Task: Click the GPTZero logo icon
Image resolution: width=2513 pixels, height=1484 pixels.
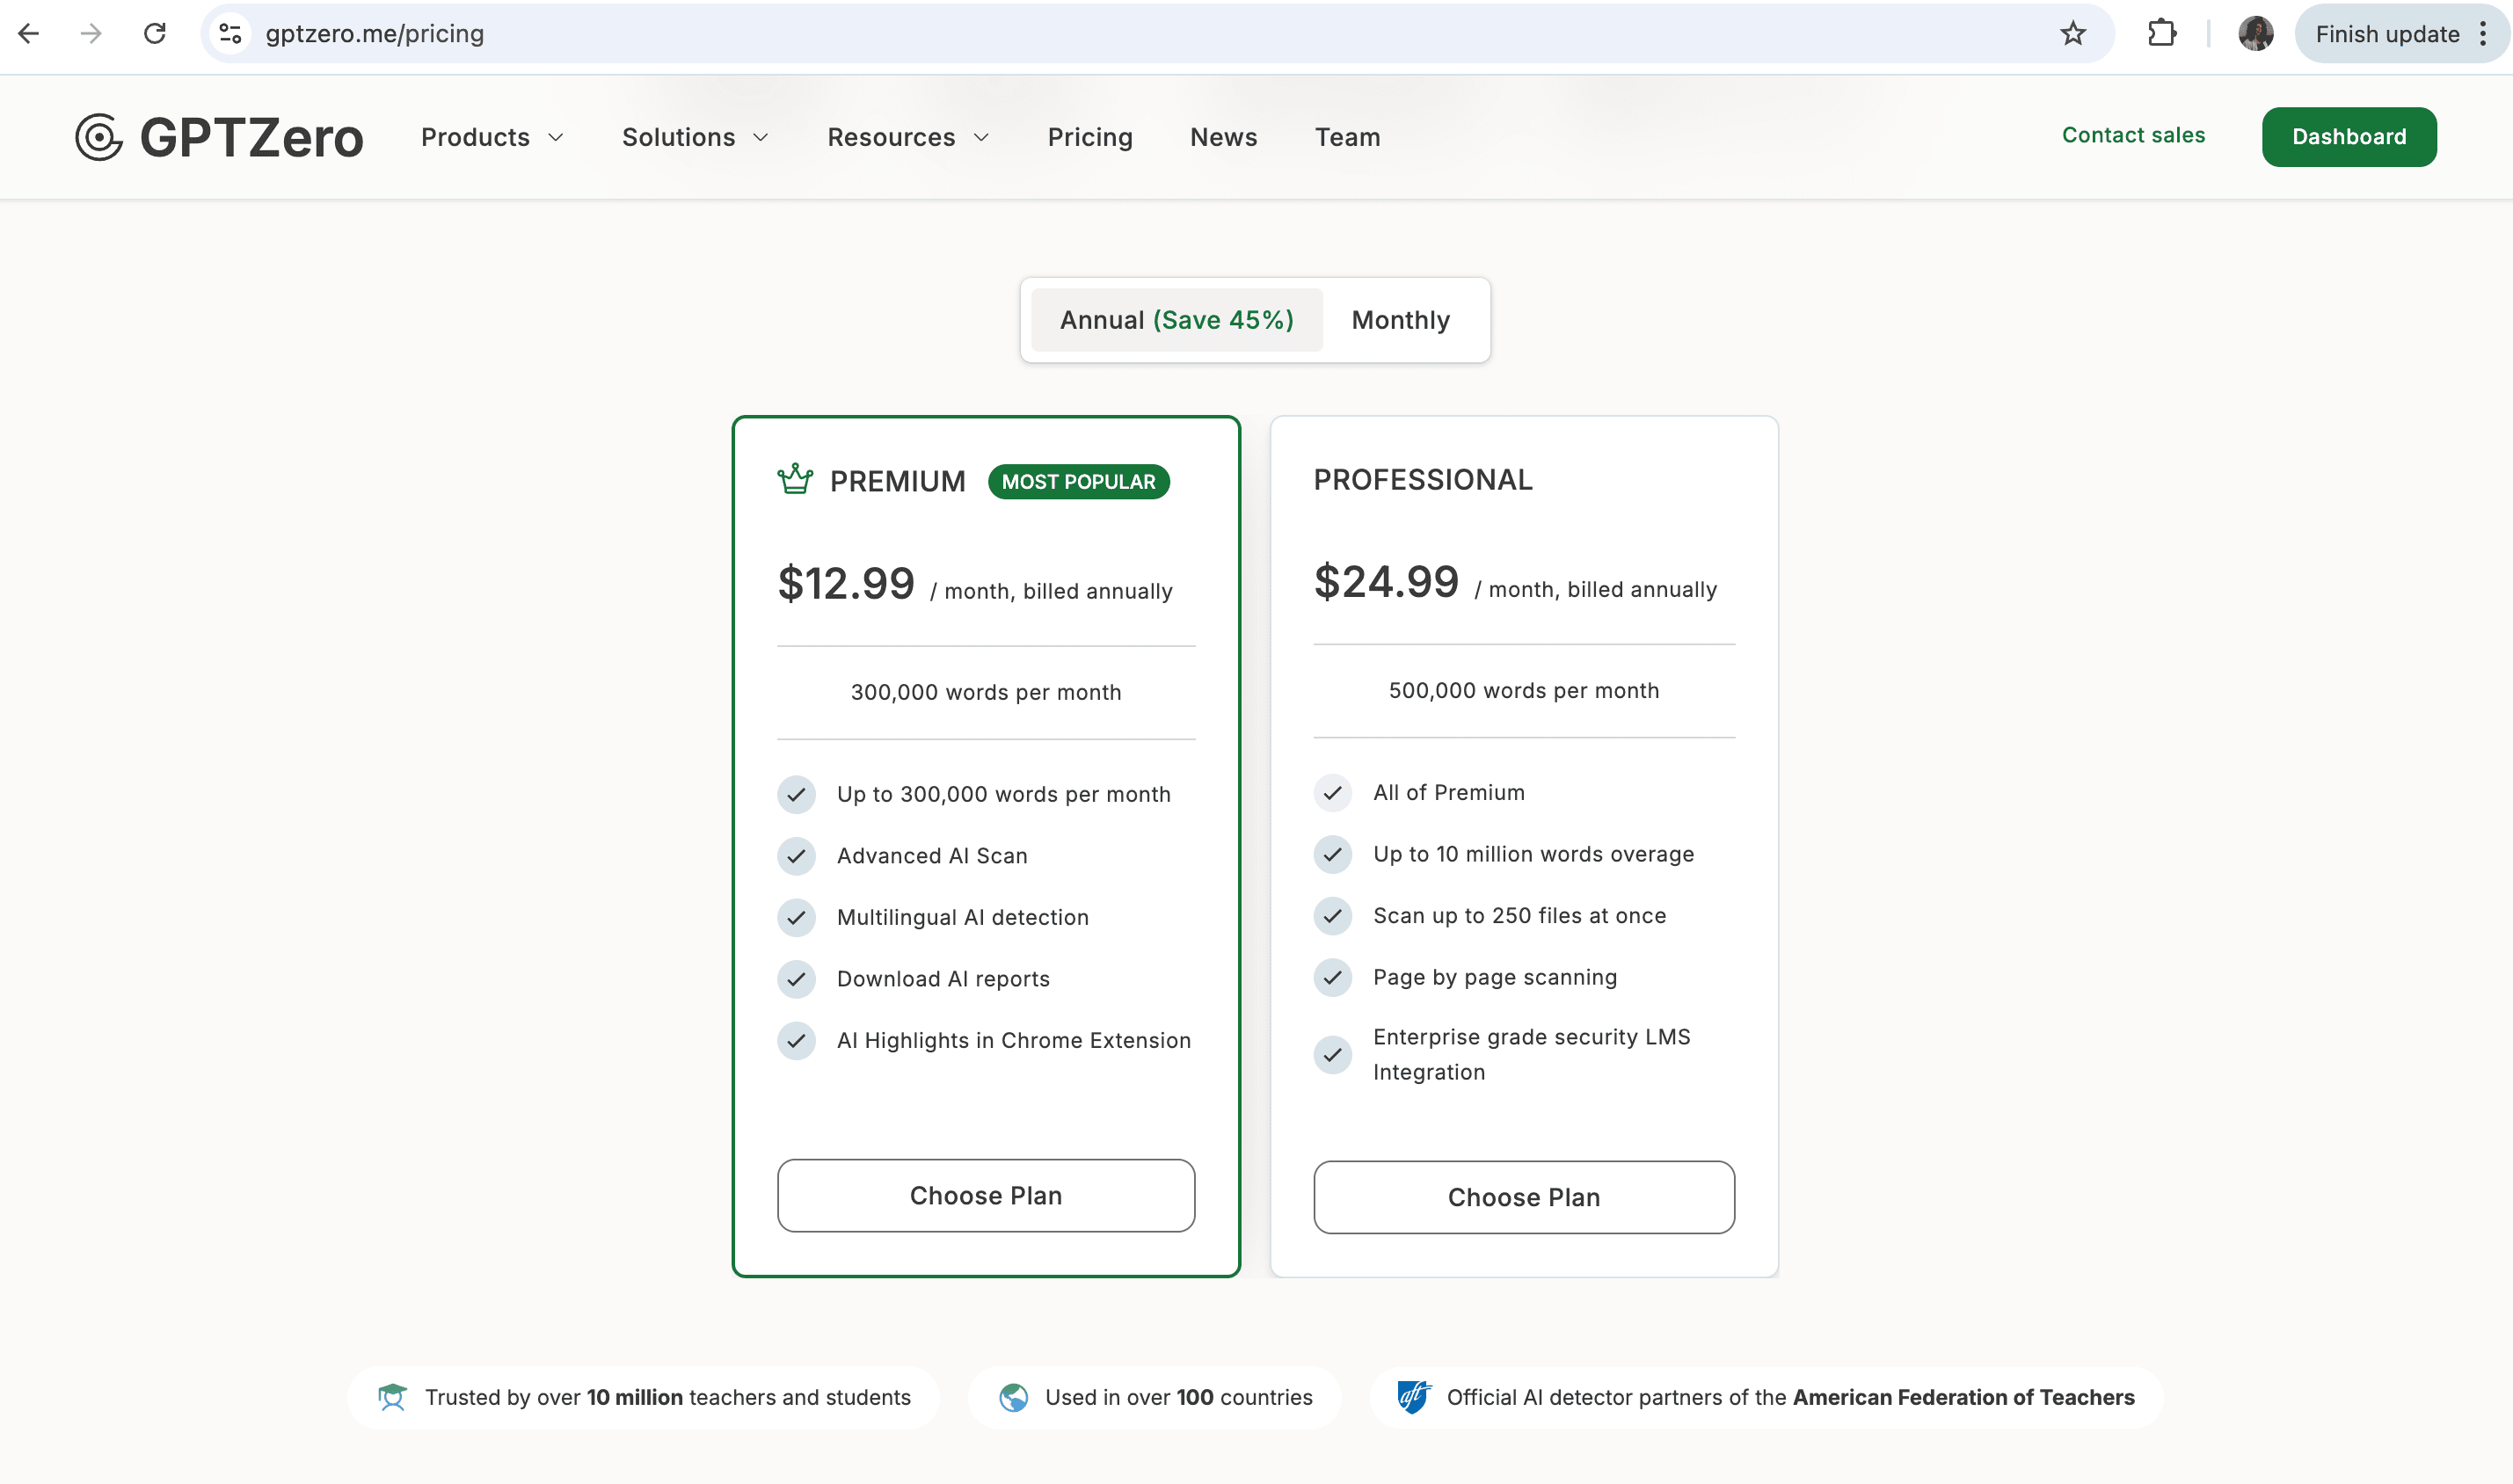Action: [99, 137]
